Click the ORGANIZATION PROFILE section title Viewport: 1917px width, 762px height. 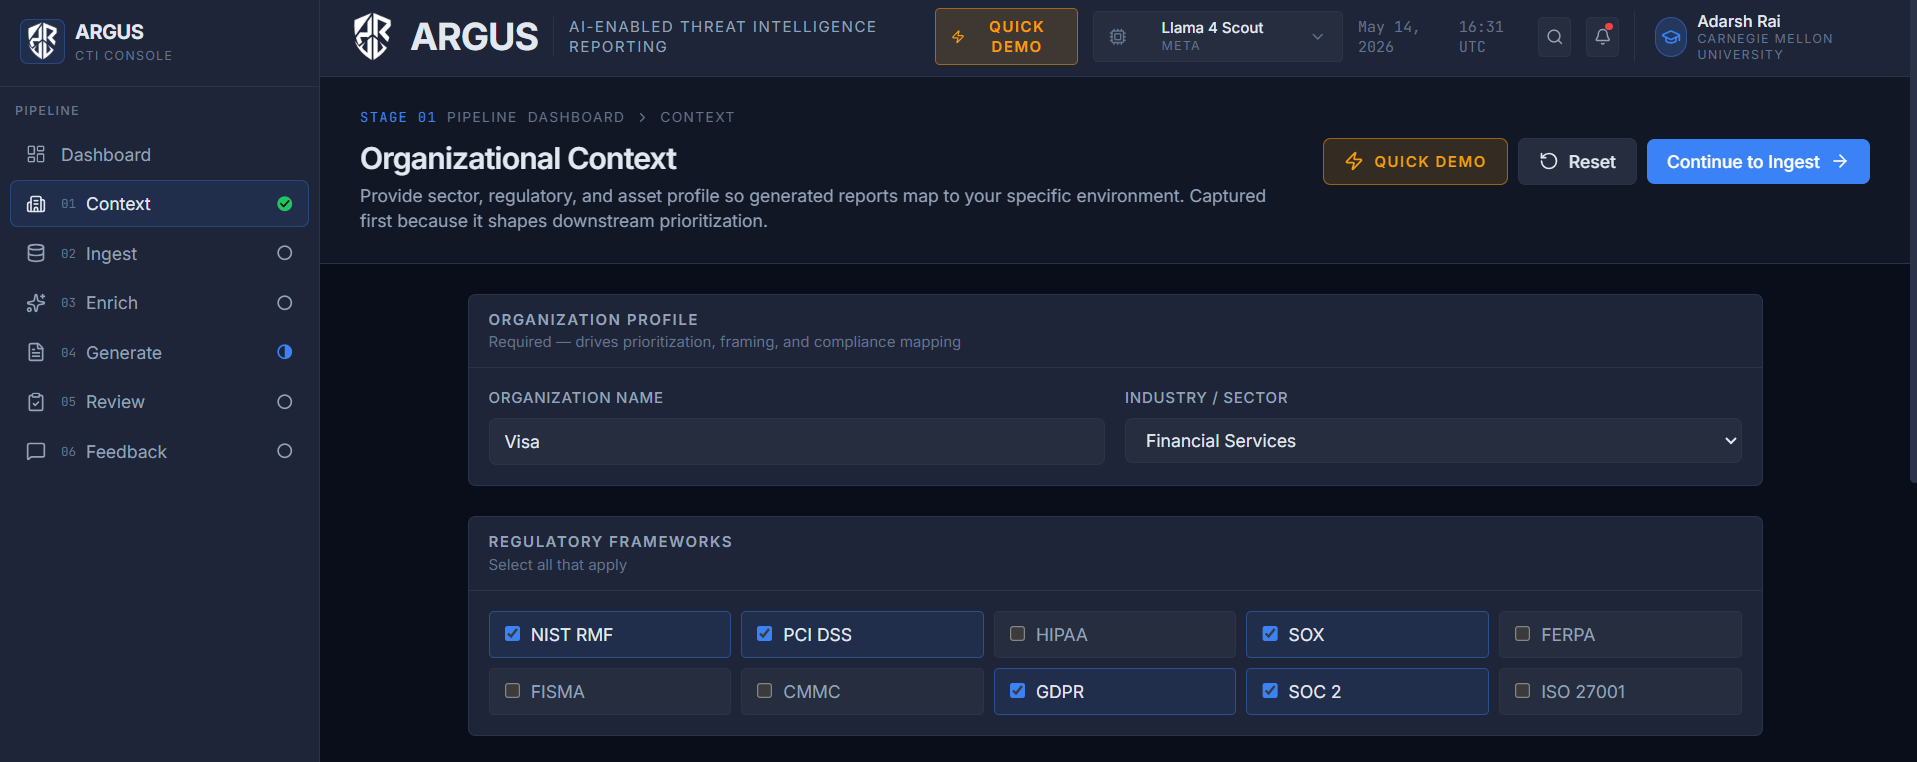pos(593,320)
